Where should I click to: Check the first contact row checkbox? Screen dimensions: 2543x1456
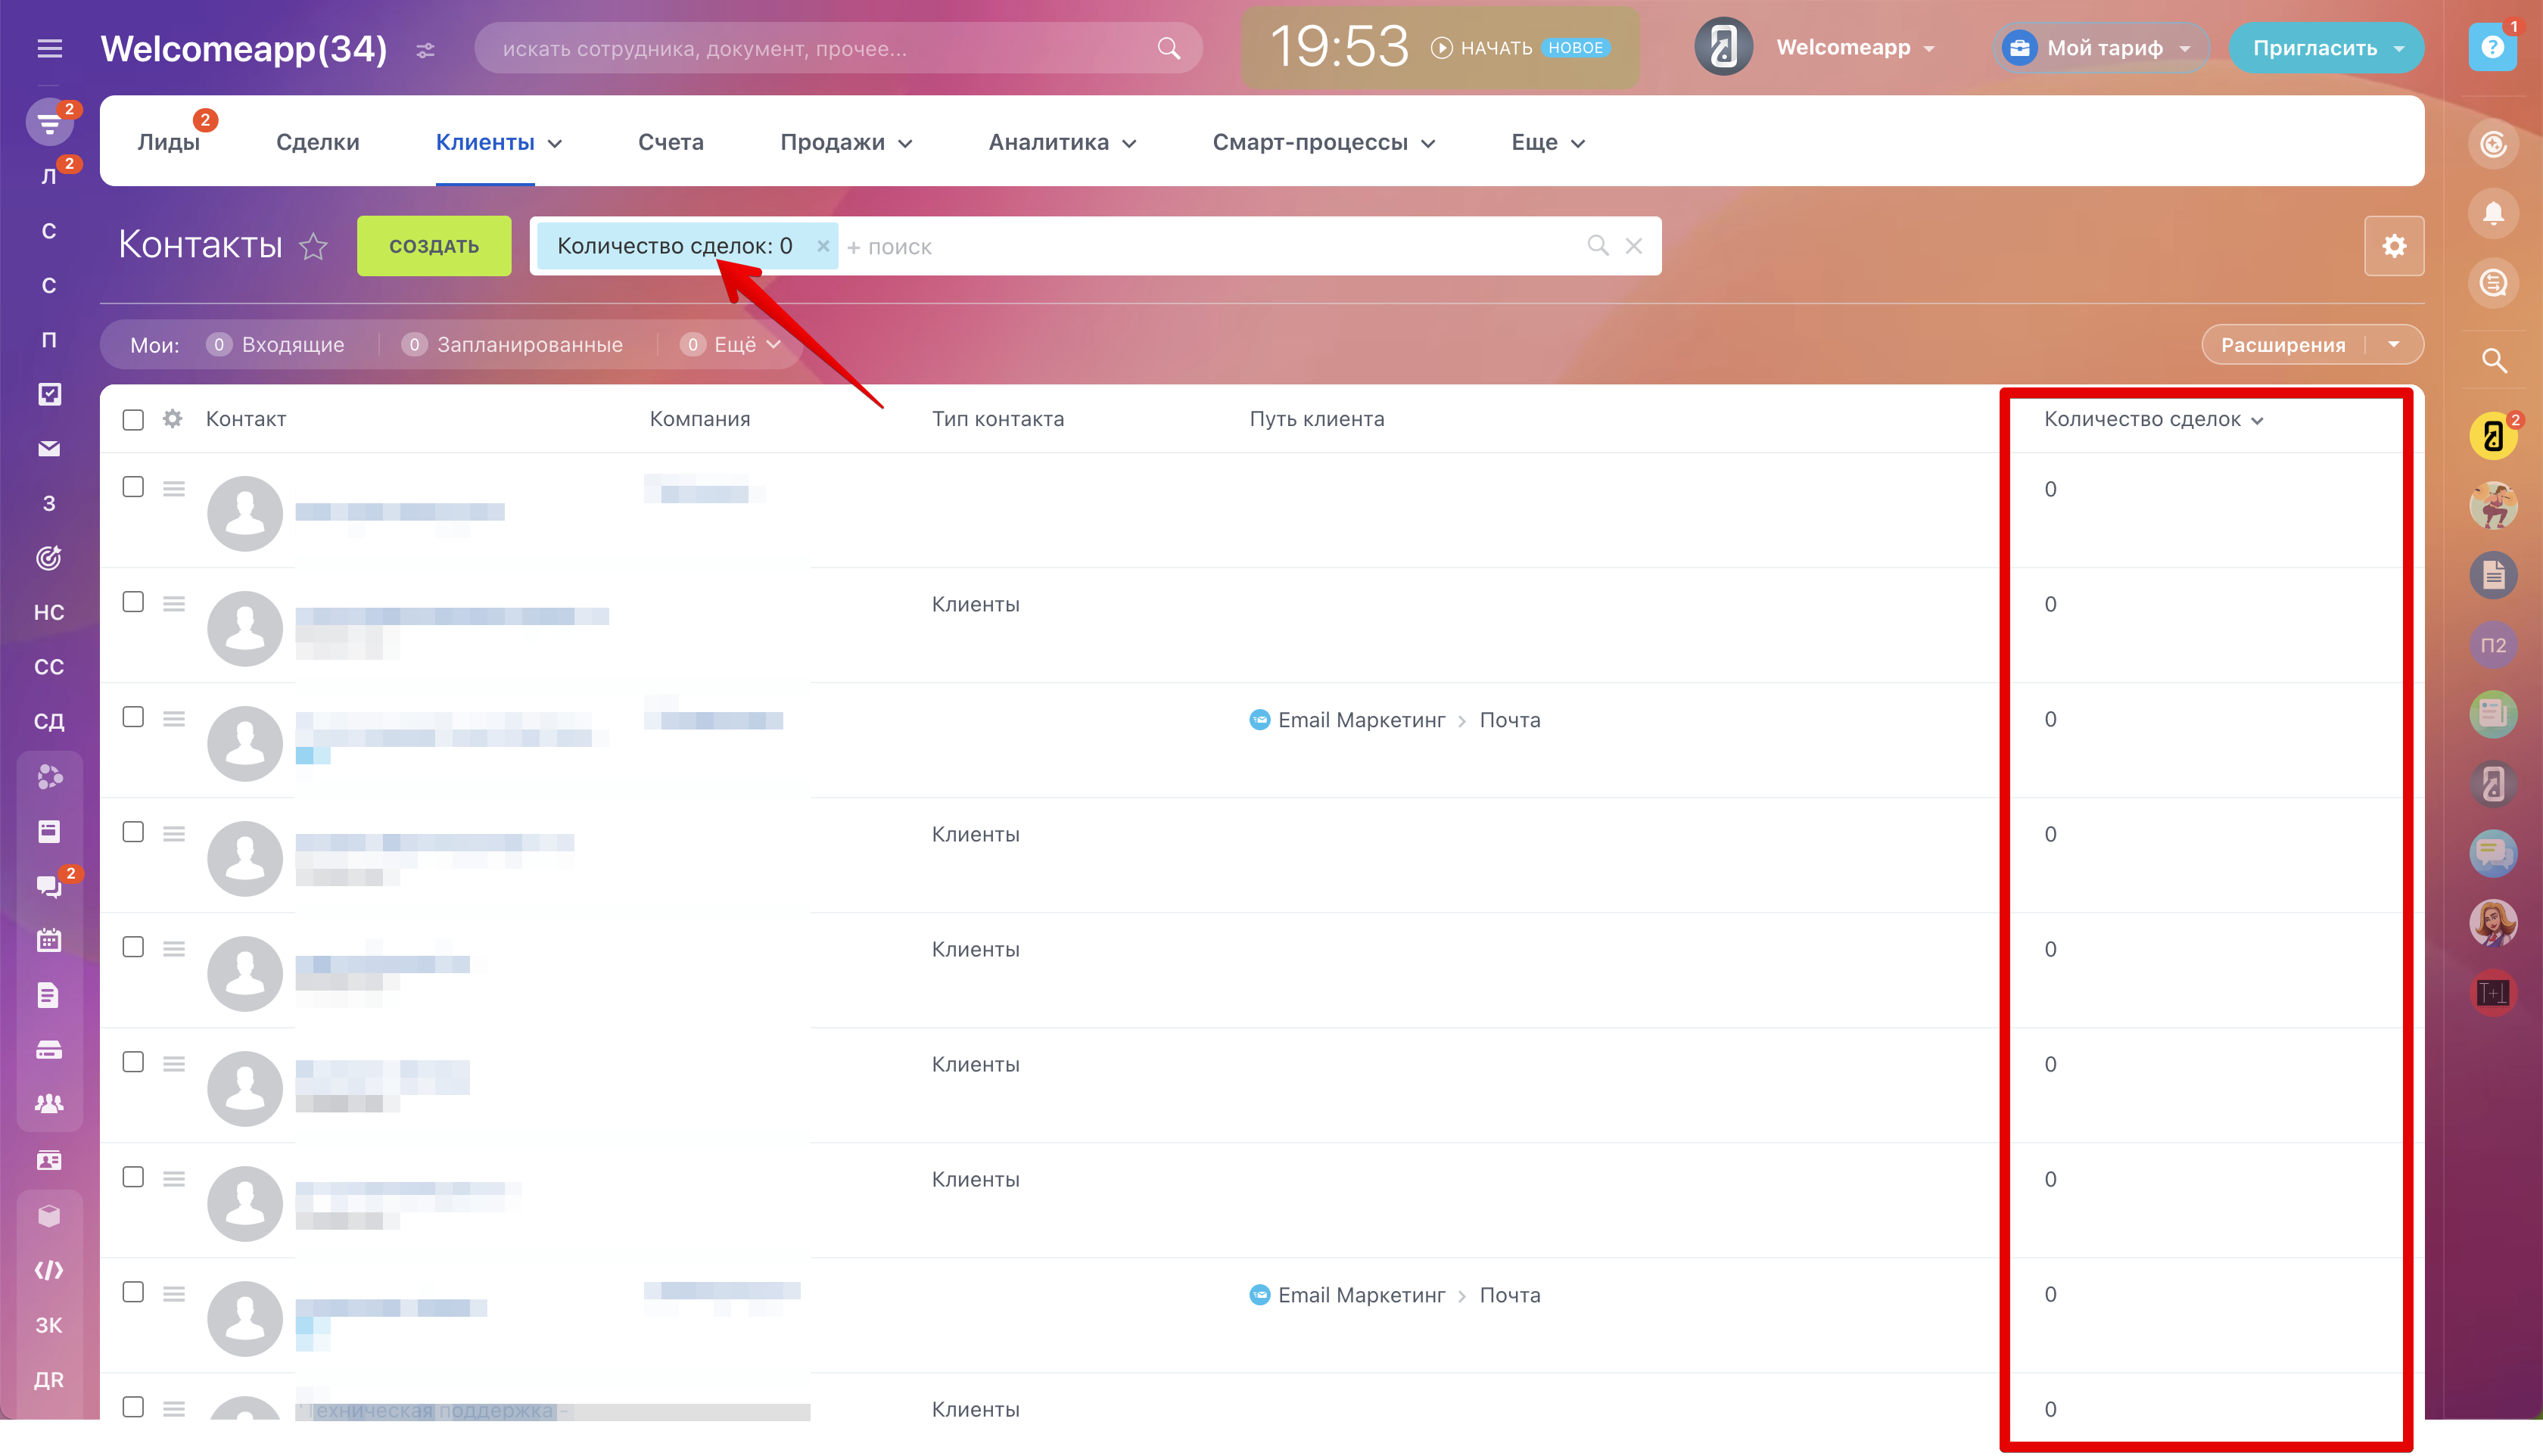pyautogui.click(x=133, y=487)
